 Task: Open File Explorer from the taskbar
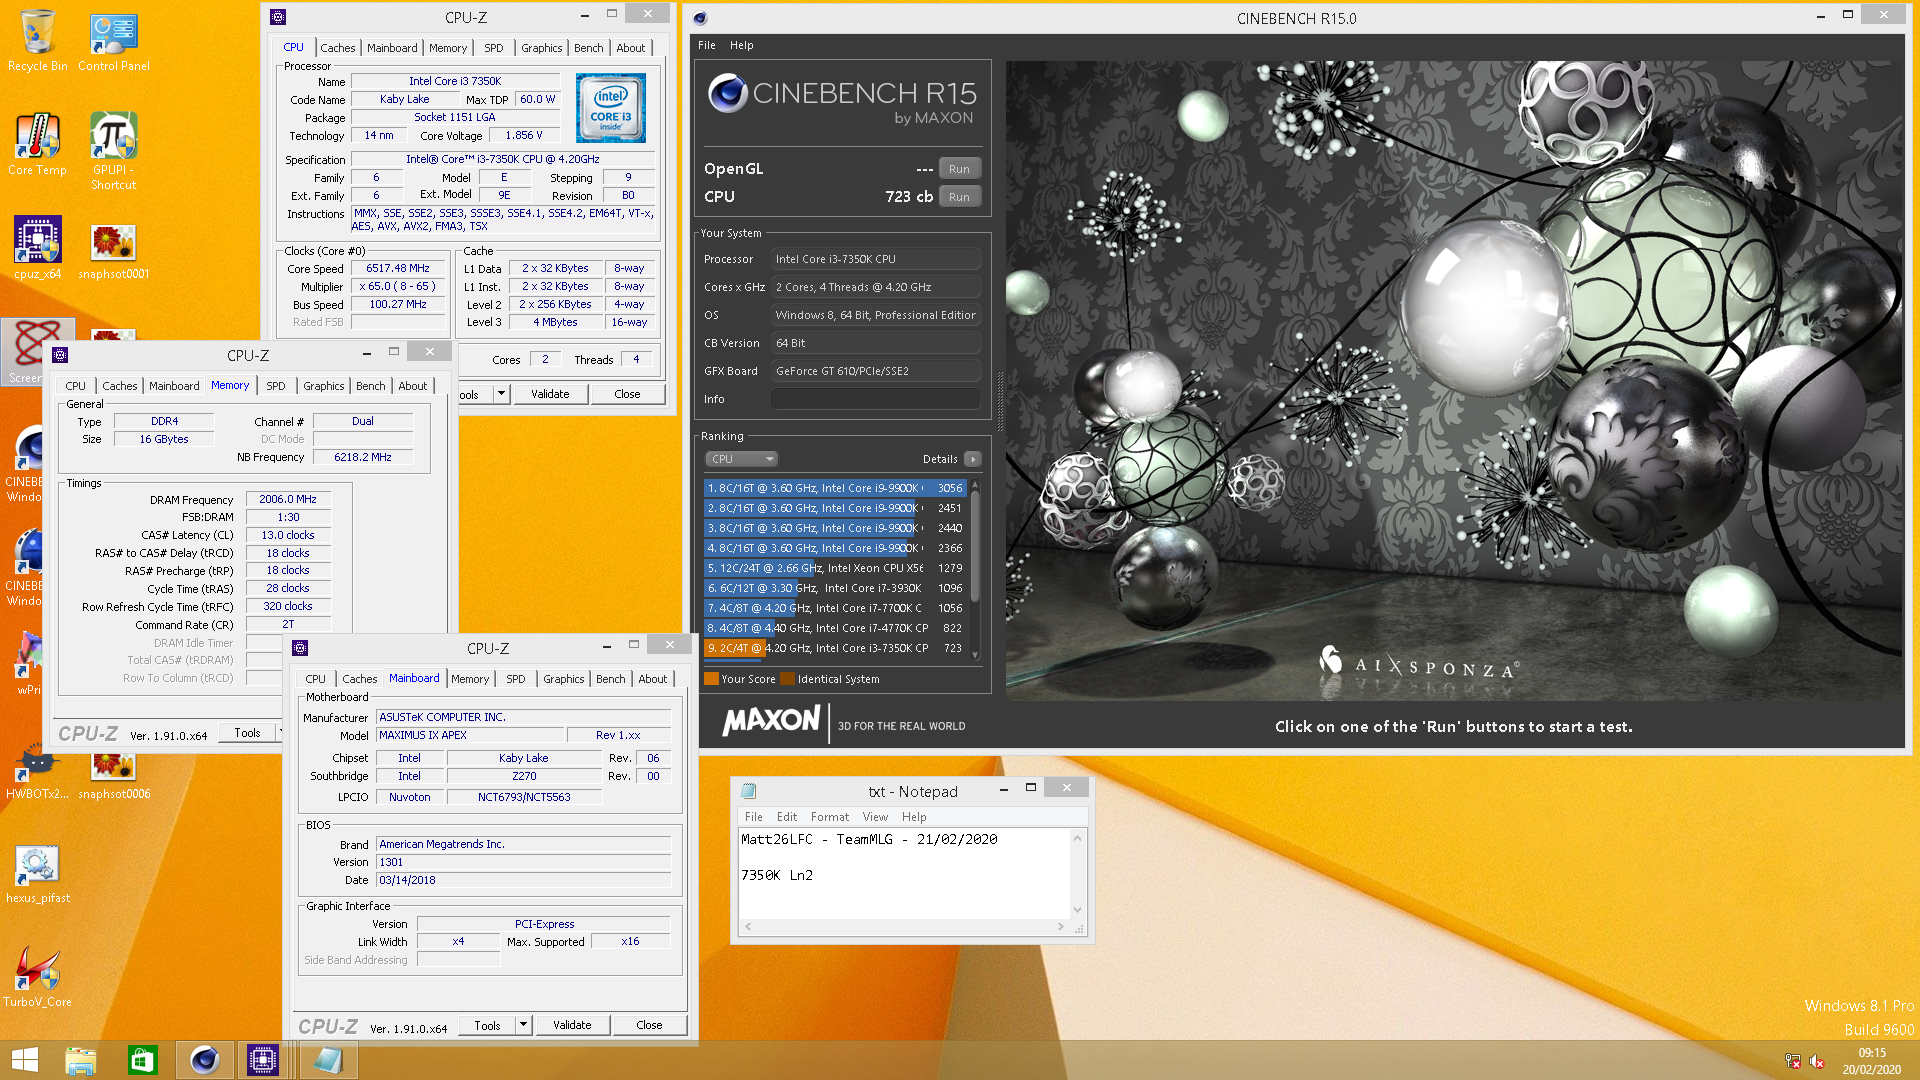[x=81, y=1060]
